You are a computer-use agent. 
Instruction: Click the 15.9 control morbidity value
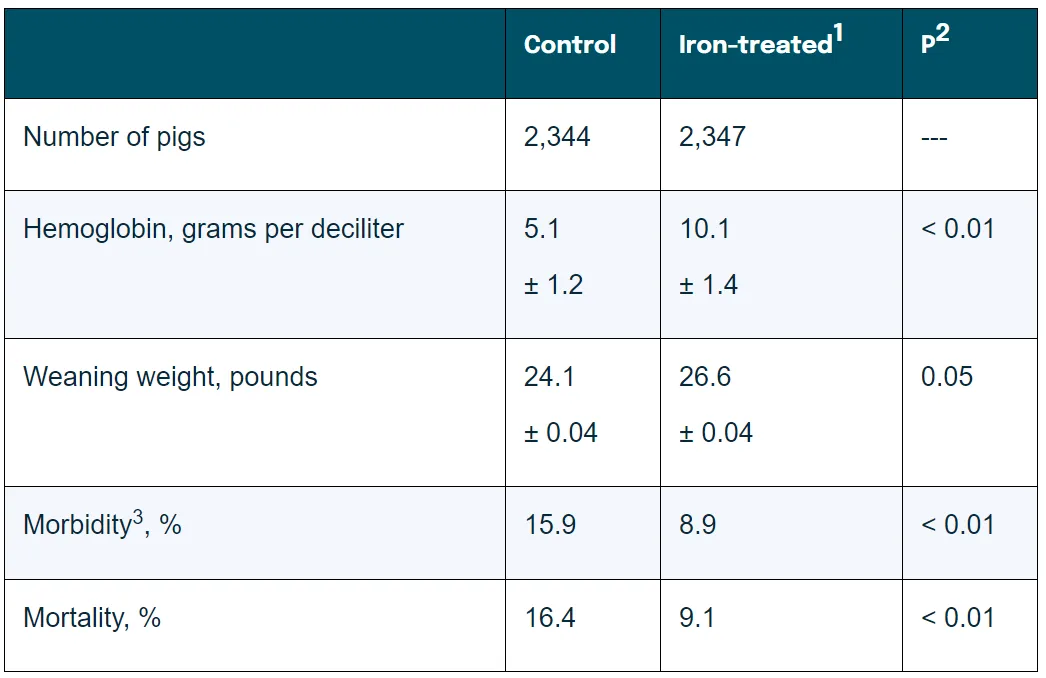(550, 525)
